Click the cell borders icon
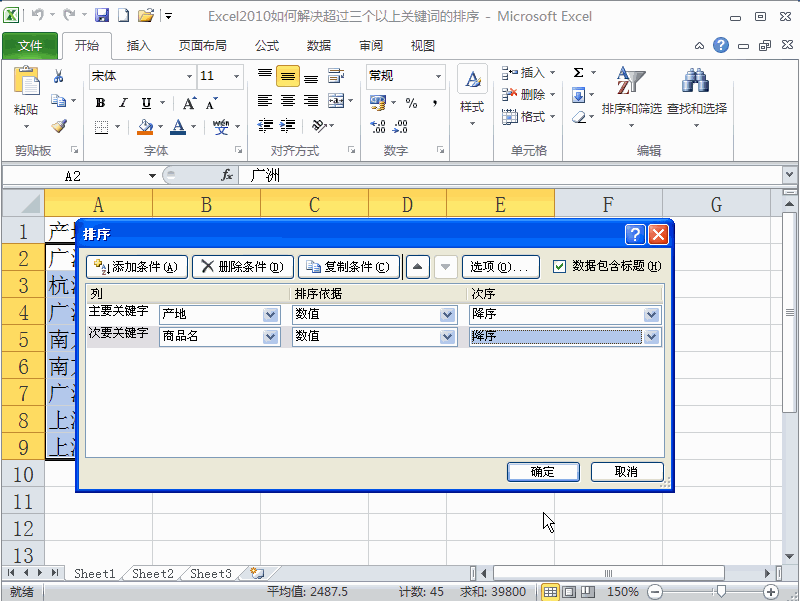The height and width of the screenshot is (601, 800). (102, 127)
